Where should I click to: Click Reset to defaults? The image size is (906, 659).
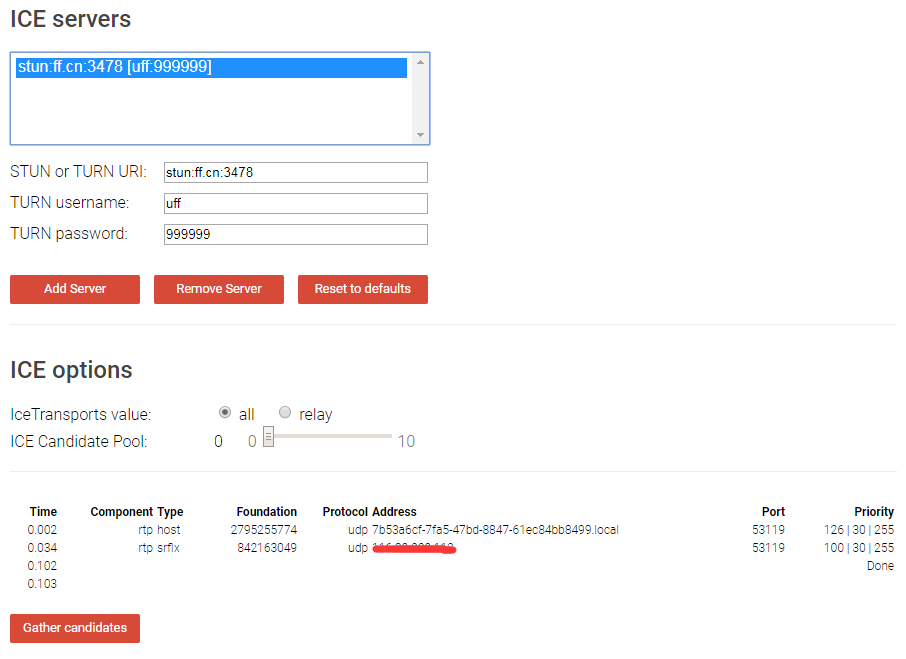point(362,289)
